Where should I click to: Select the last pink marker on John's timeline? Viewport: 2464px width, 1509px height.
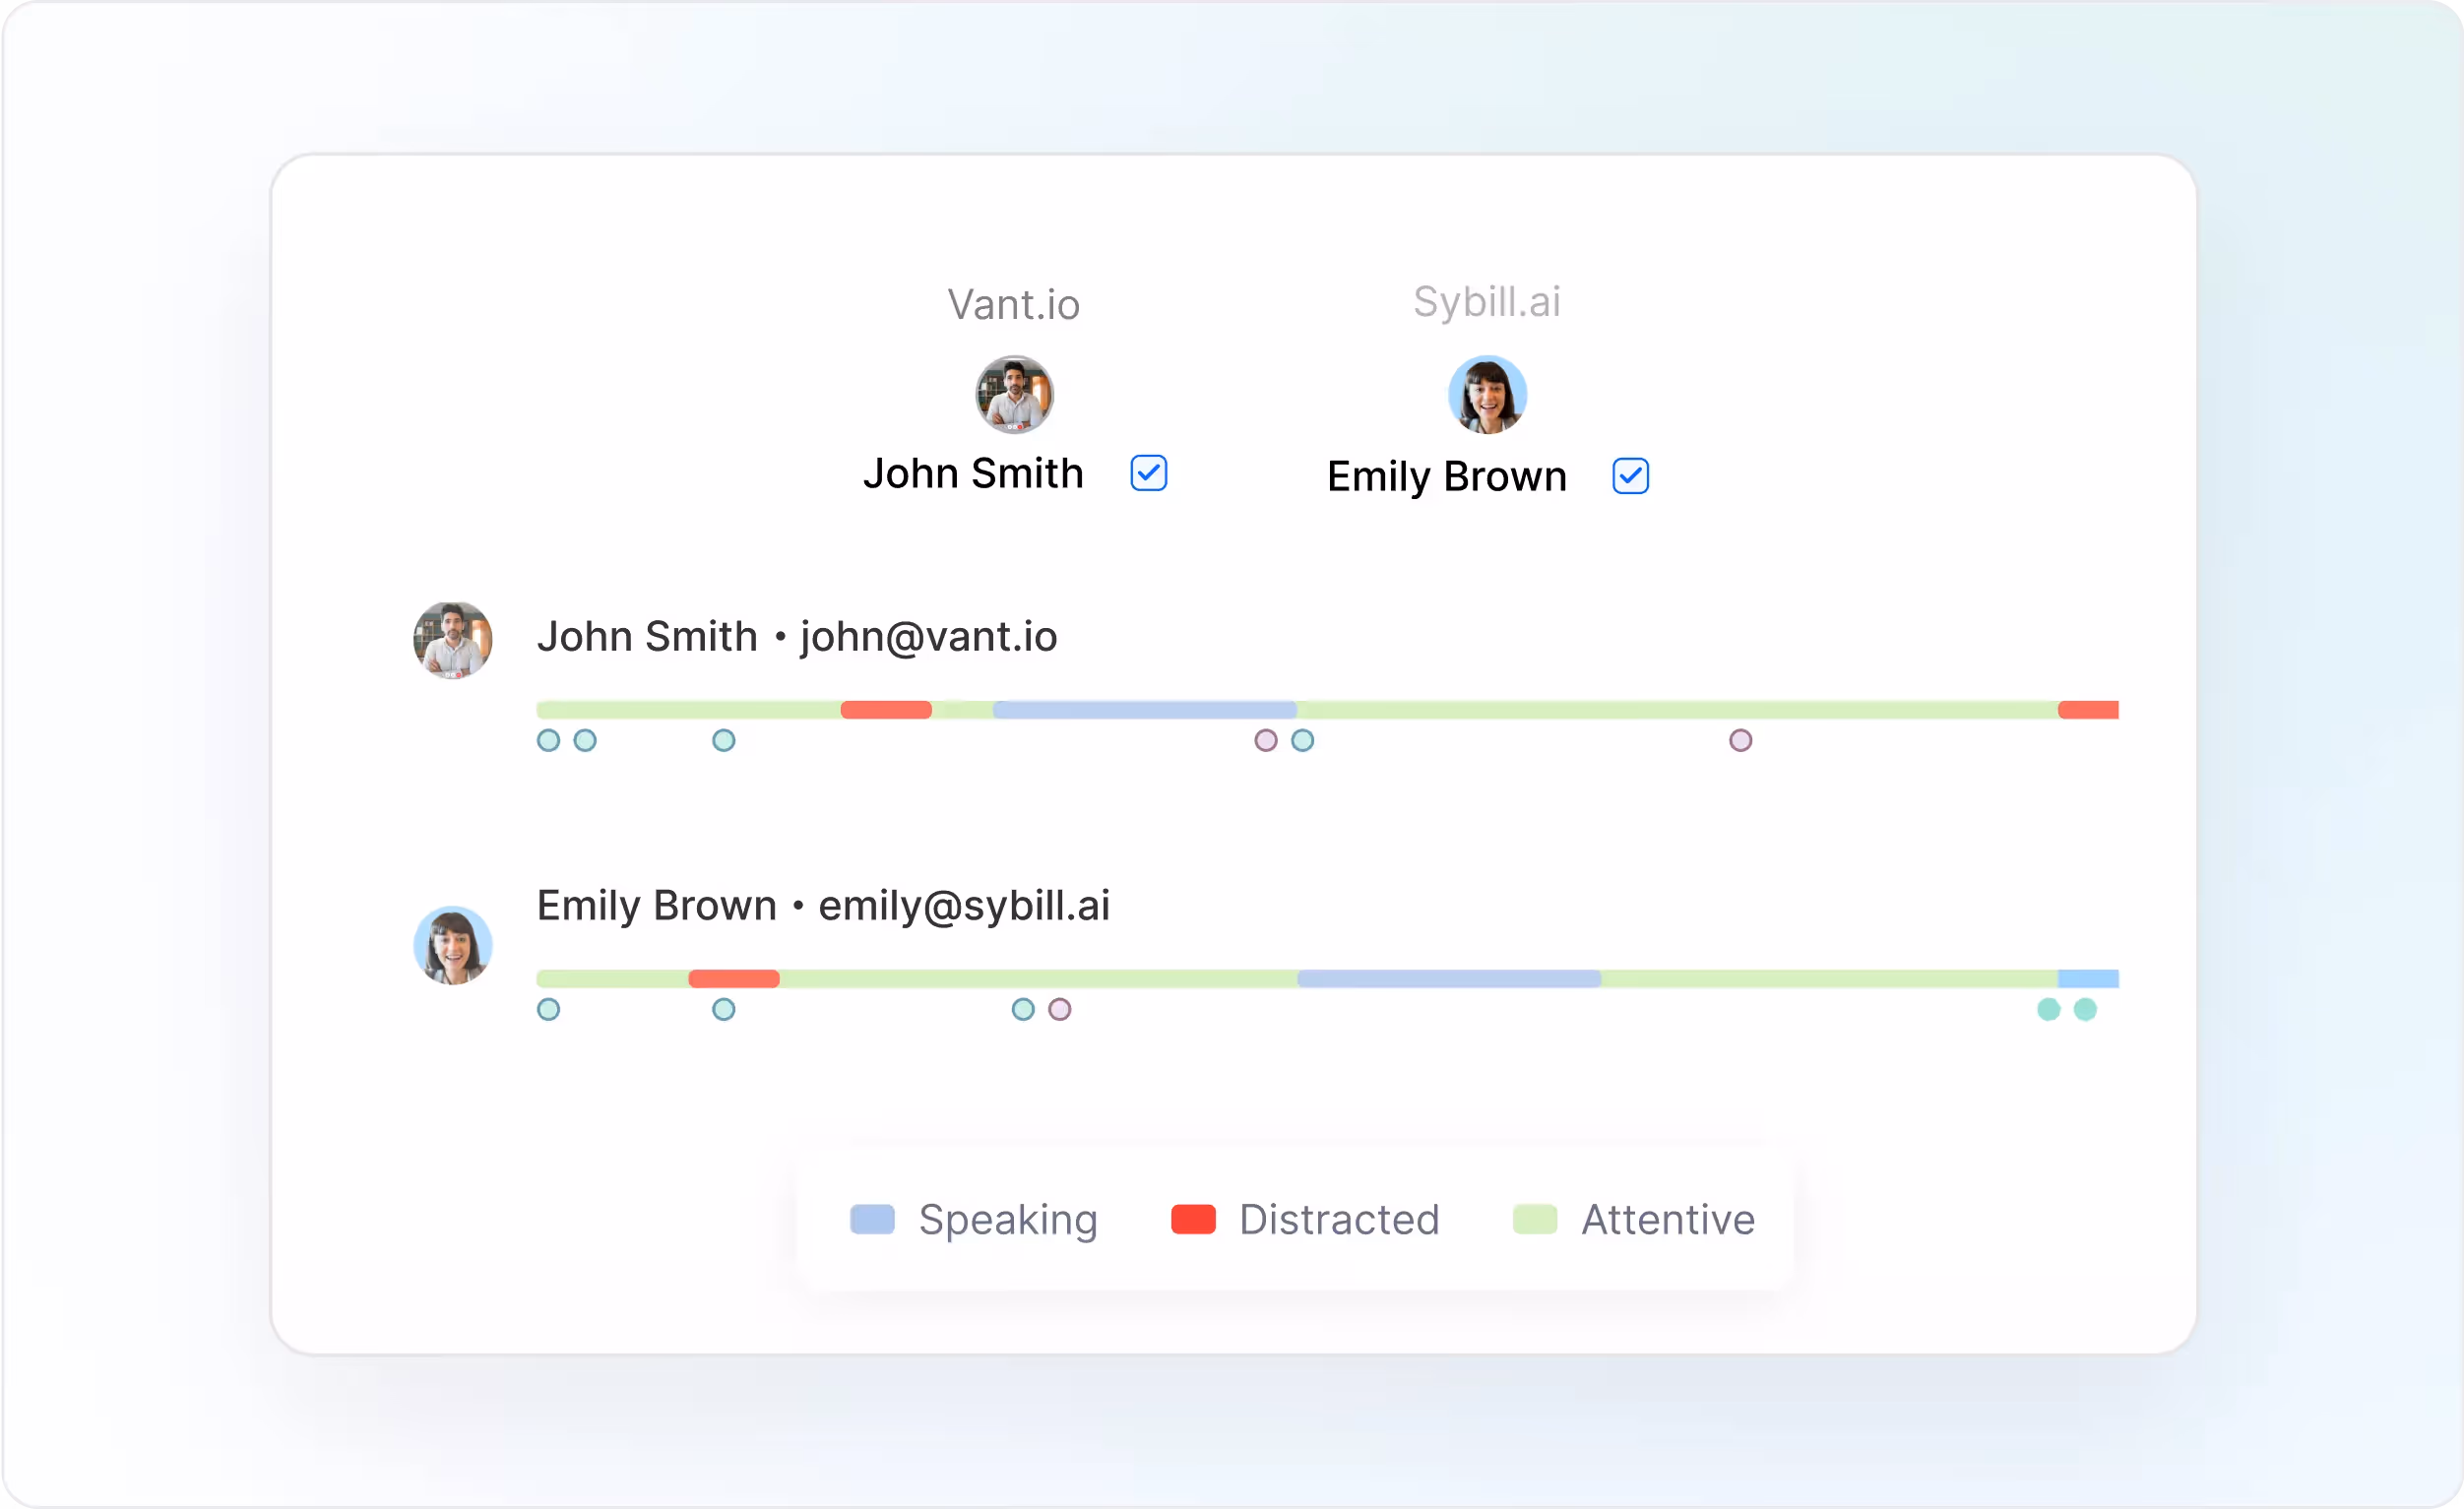(1741, 741)
